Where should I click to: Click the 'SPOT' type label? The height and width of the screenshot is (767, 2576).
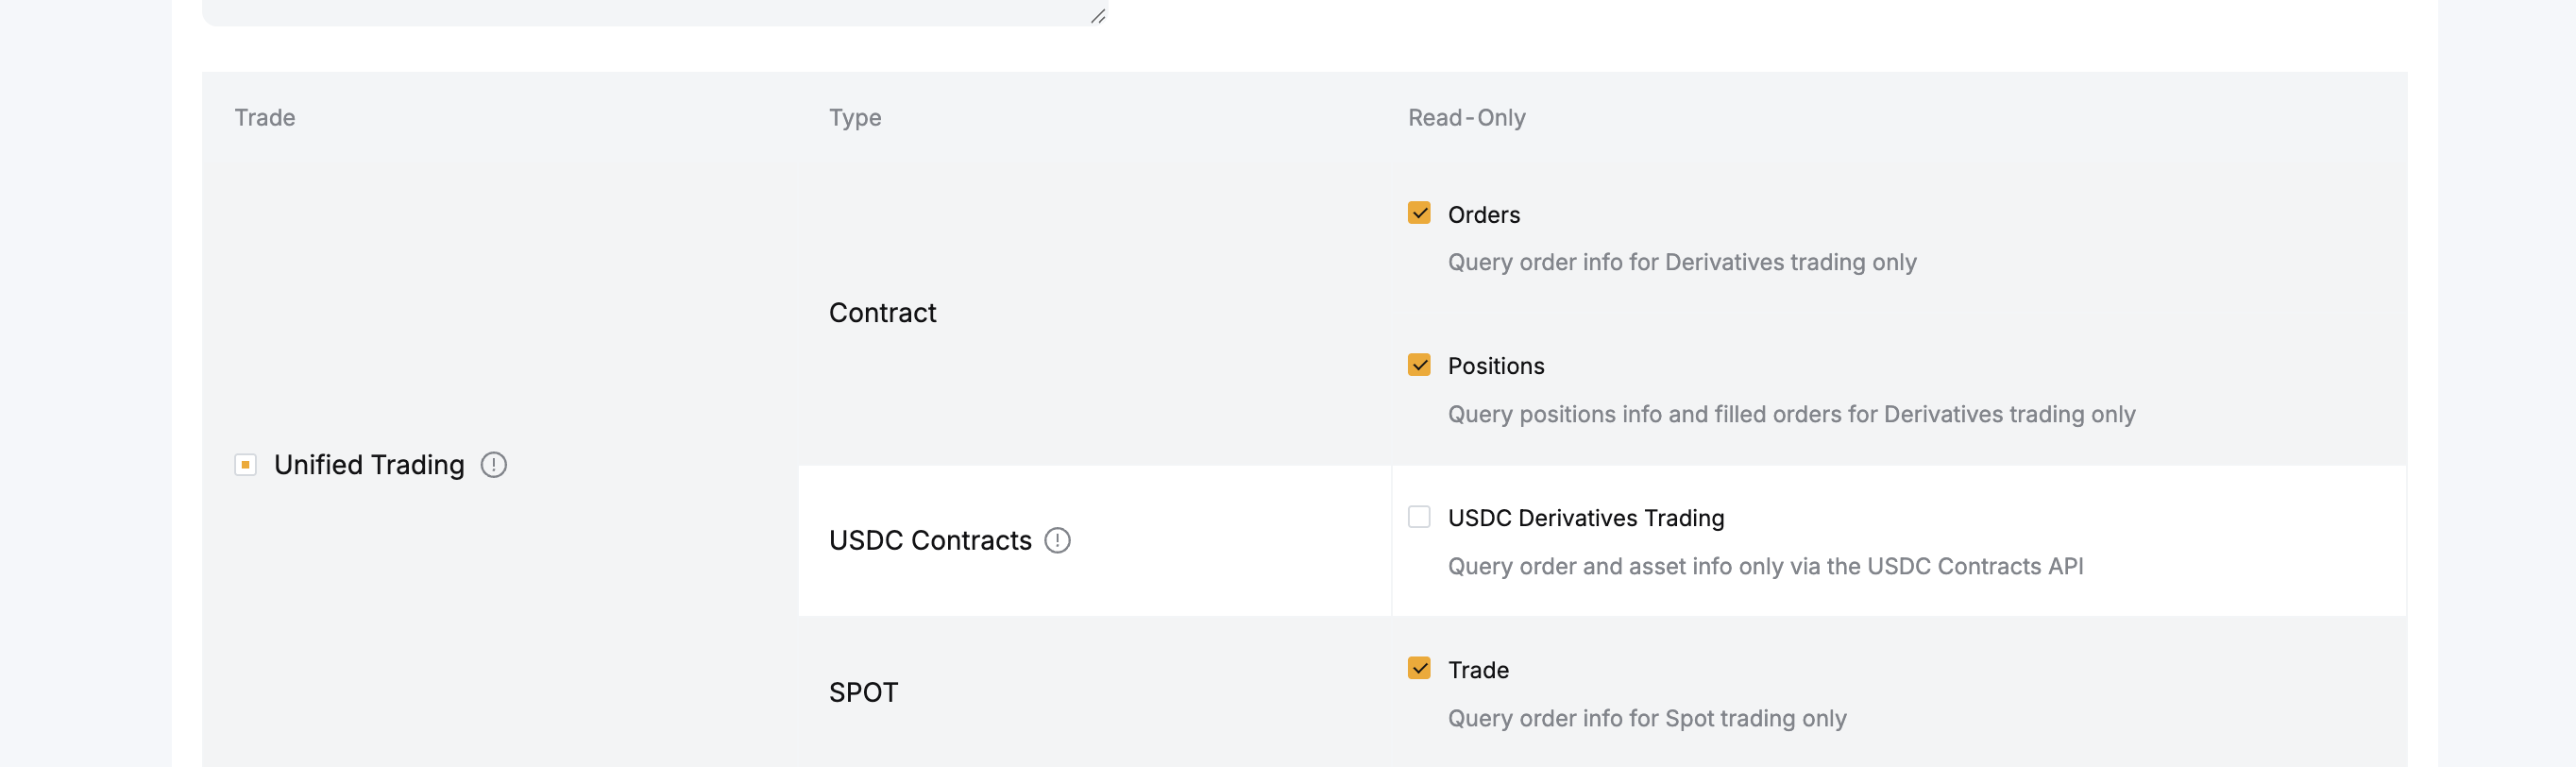point(863,693)
